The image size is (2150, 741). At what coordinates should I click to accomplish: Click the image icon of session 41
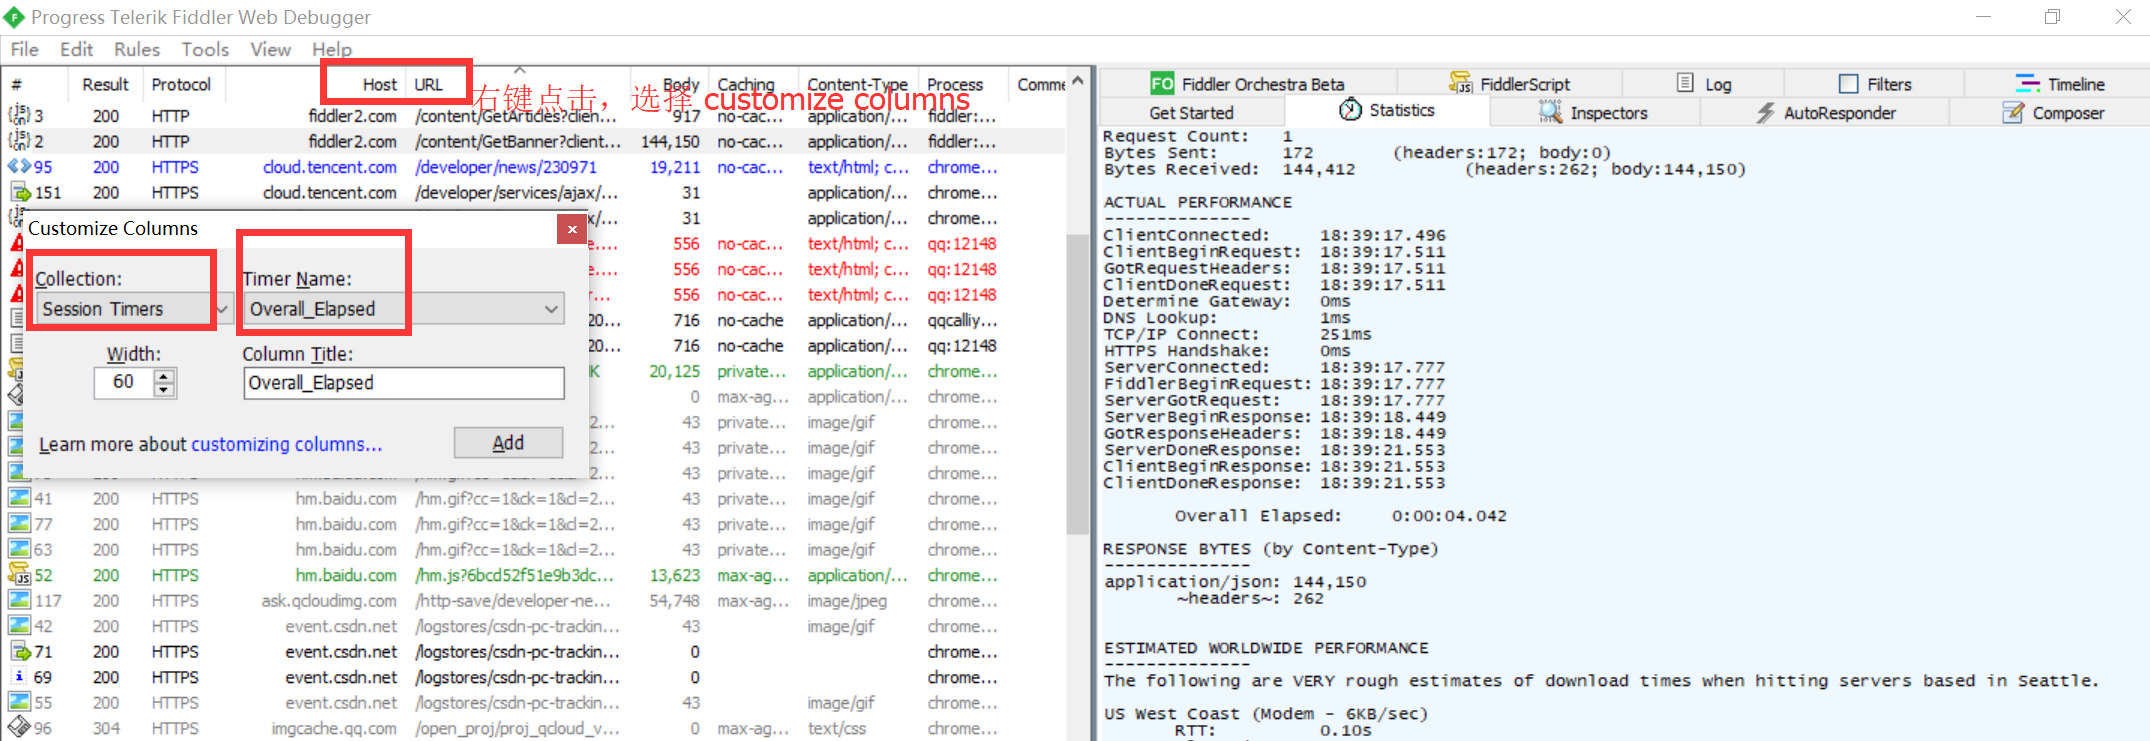point(19,497)
